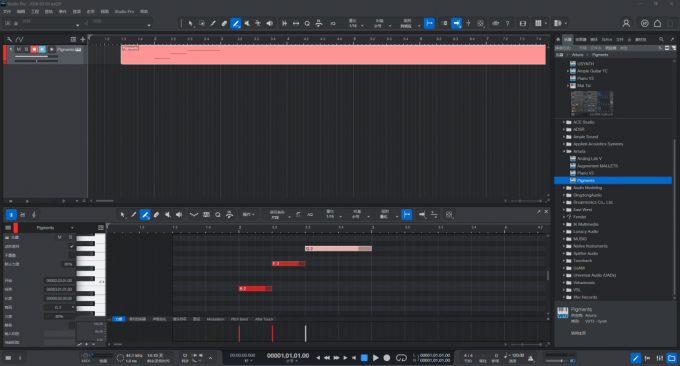Open the quantize 1/16 dropdown in top toolbar
The width and height of the screenshot is (680, 366).
click(x=356, y=23)
